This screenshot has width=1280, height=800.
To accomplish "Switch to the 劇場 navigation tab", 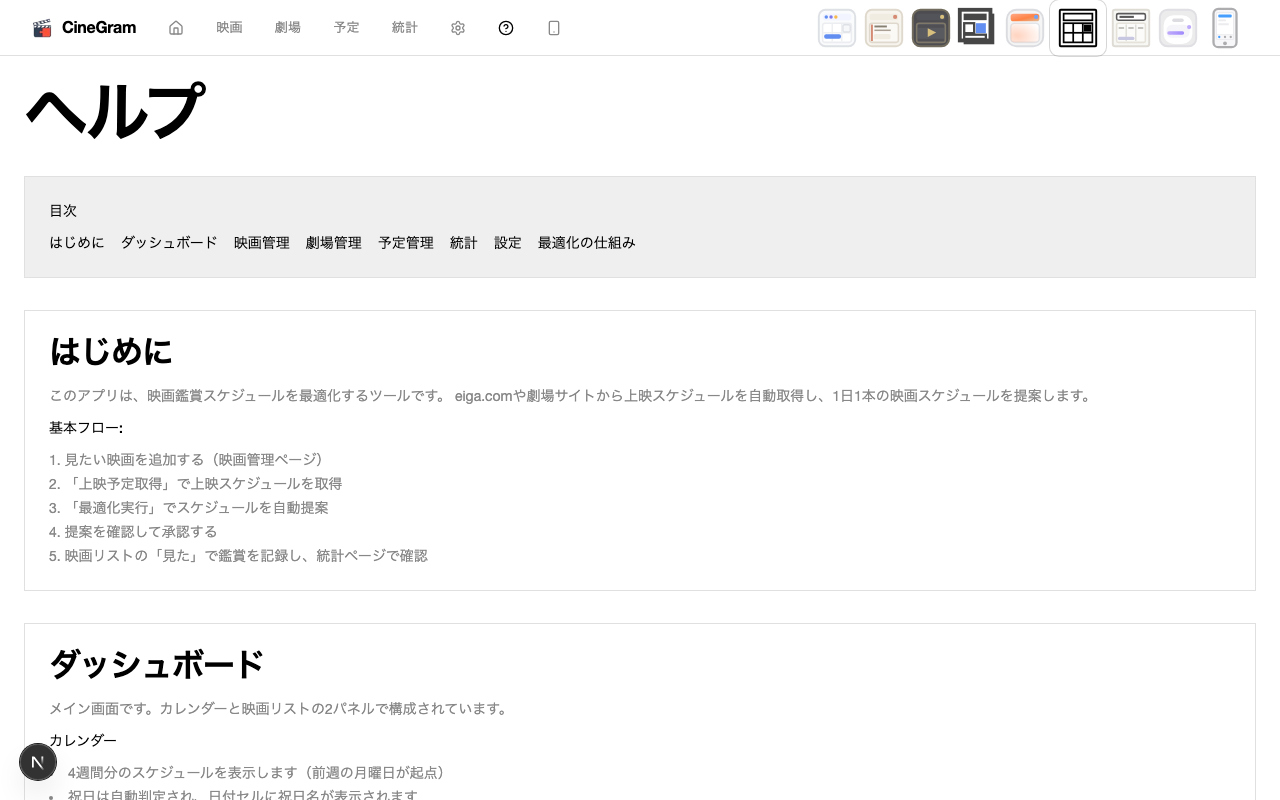I will click(287, 28).
